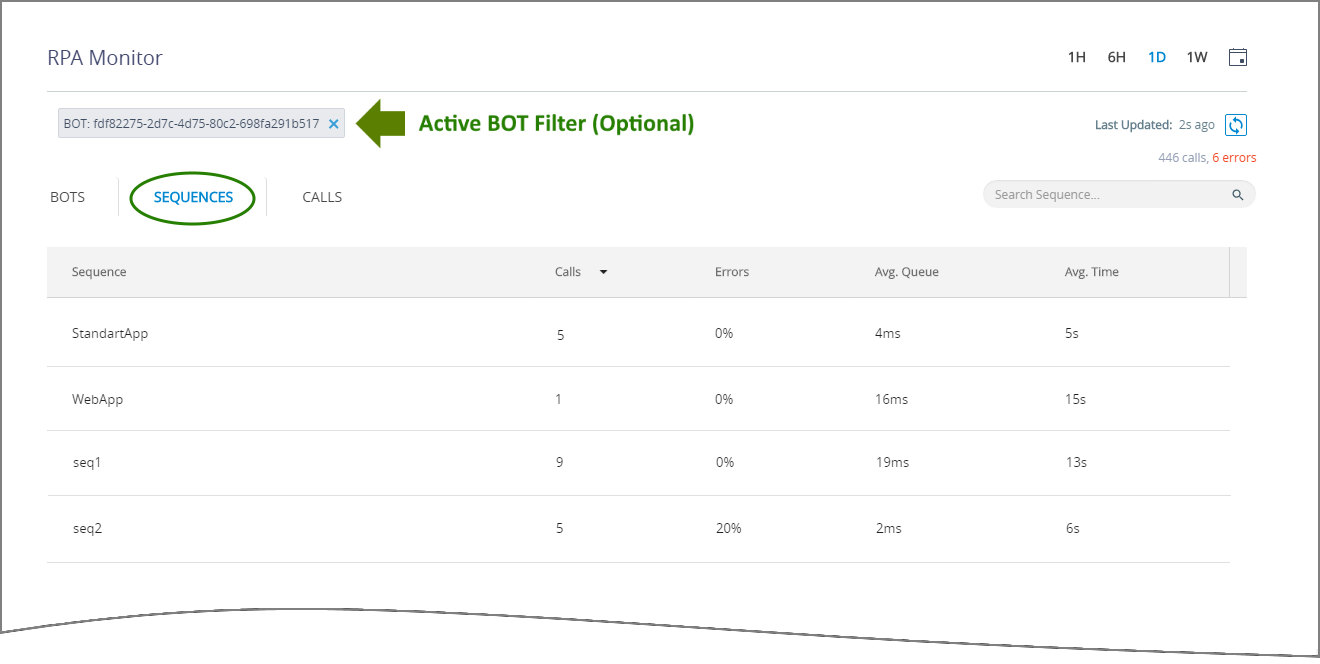Select the seq1 sequence row
Image resolution: width=1320 pixels, height=664 pixels.
[87, 462]
